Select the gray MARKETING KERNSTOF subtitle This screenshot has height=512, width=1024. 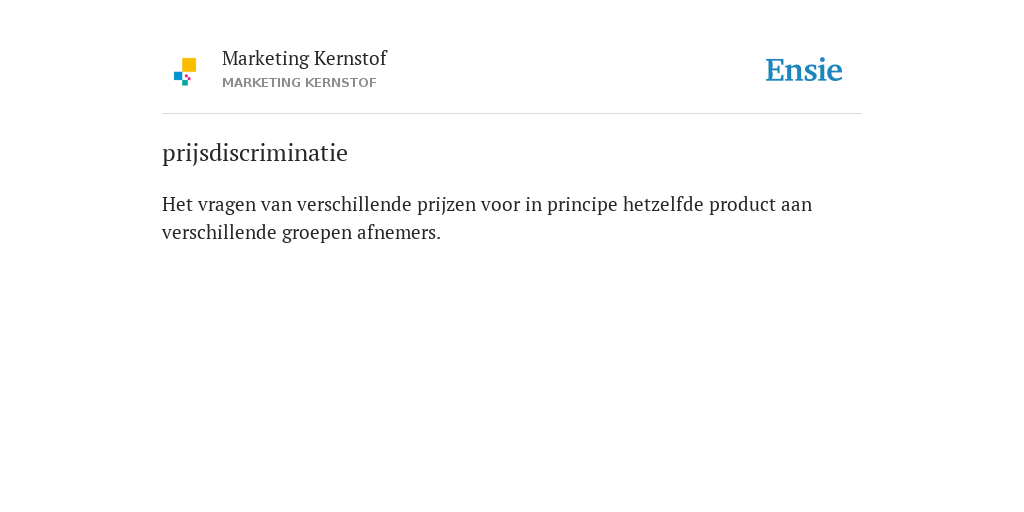tap(299, 83)
